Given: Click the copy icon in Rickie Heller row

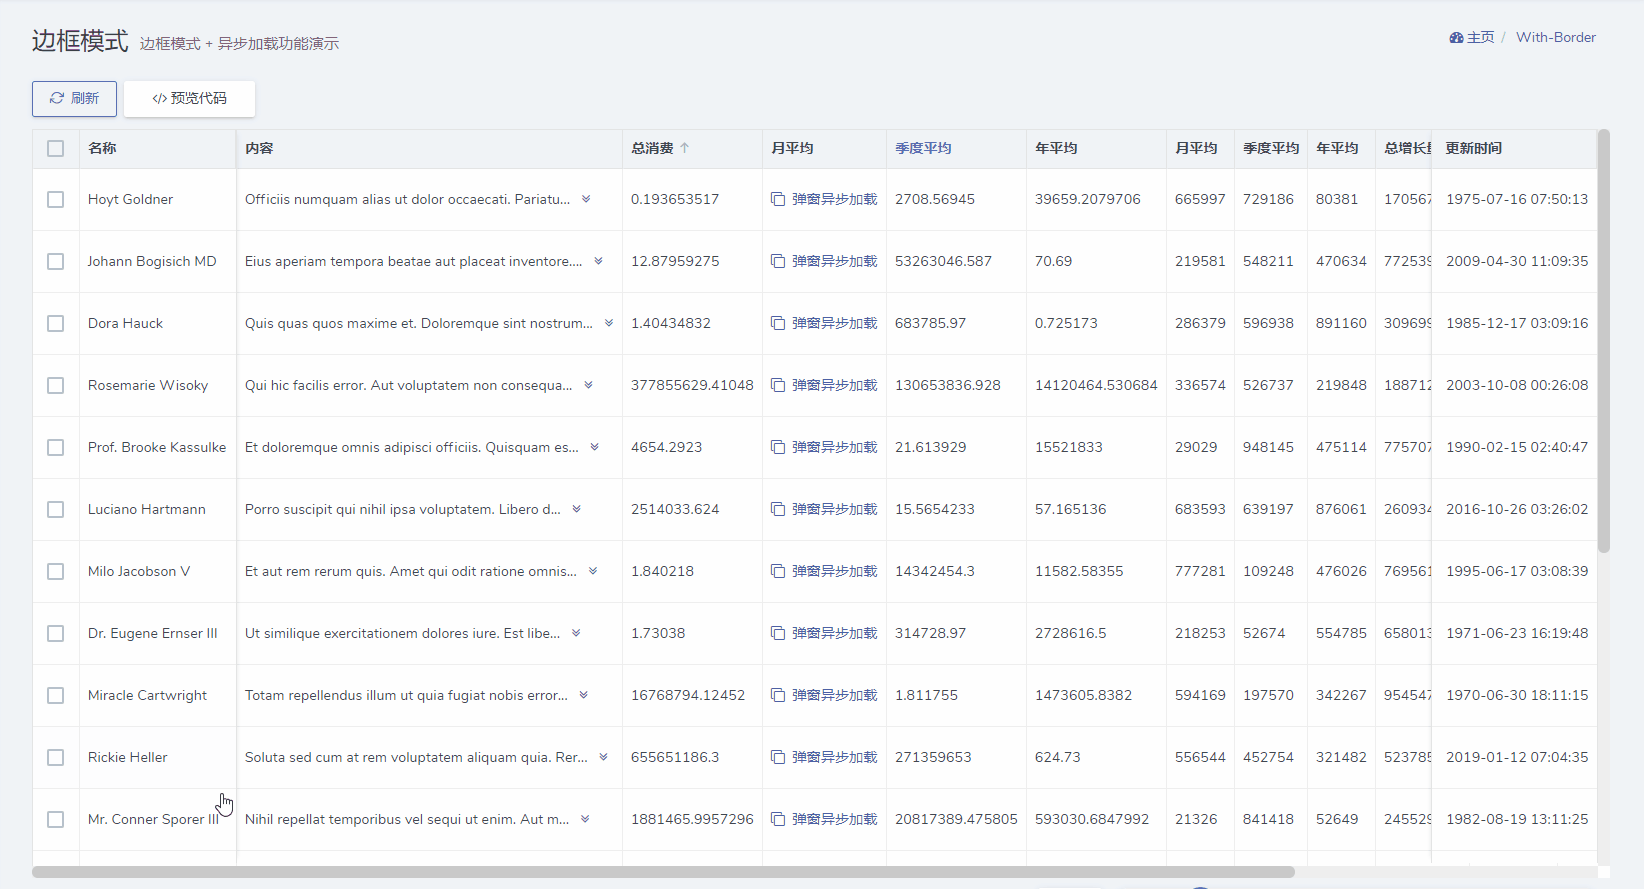Looking at the screenshot, I should [778, 757].
